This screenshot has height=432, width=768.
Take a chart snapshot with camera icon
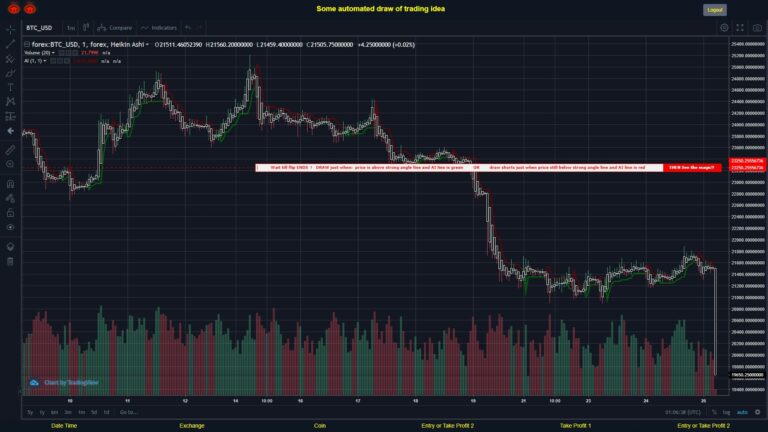[757, 28]
